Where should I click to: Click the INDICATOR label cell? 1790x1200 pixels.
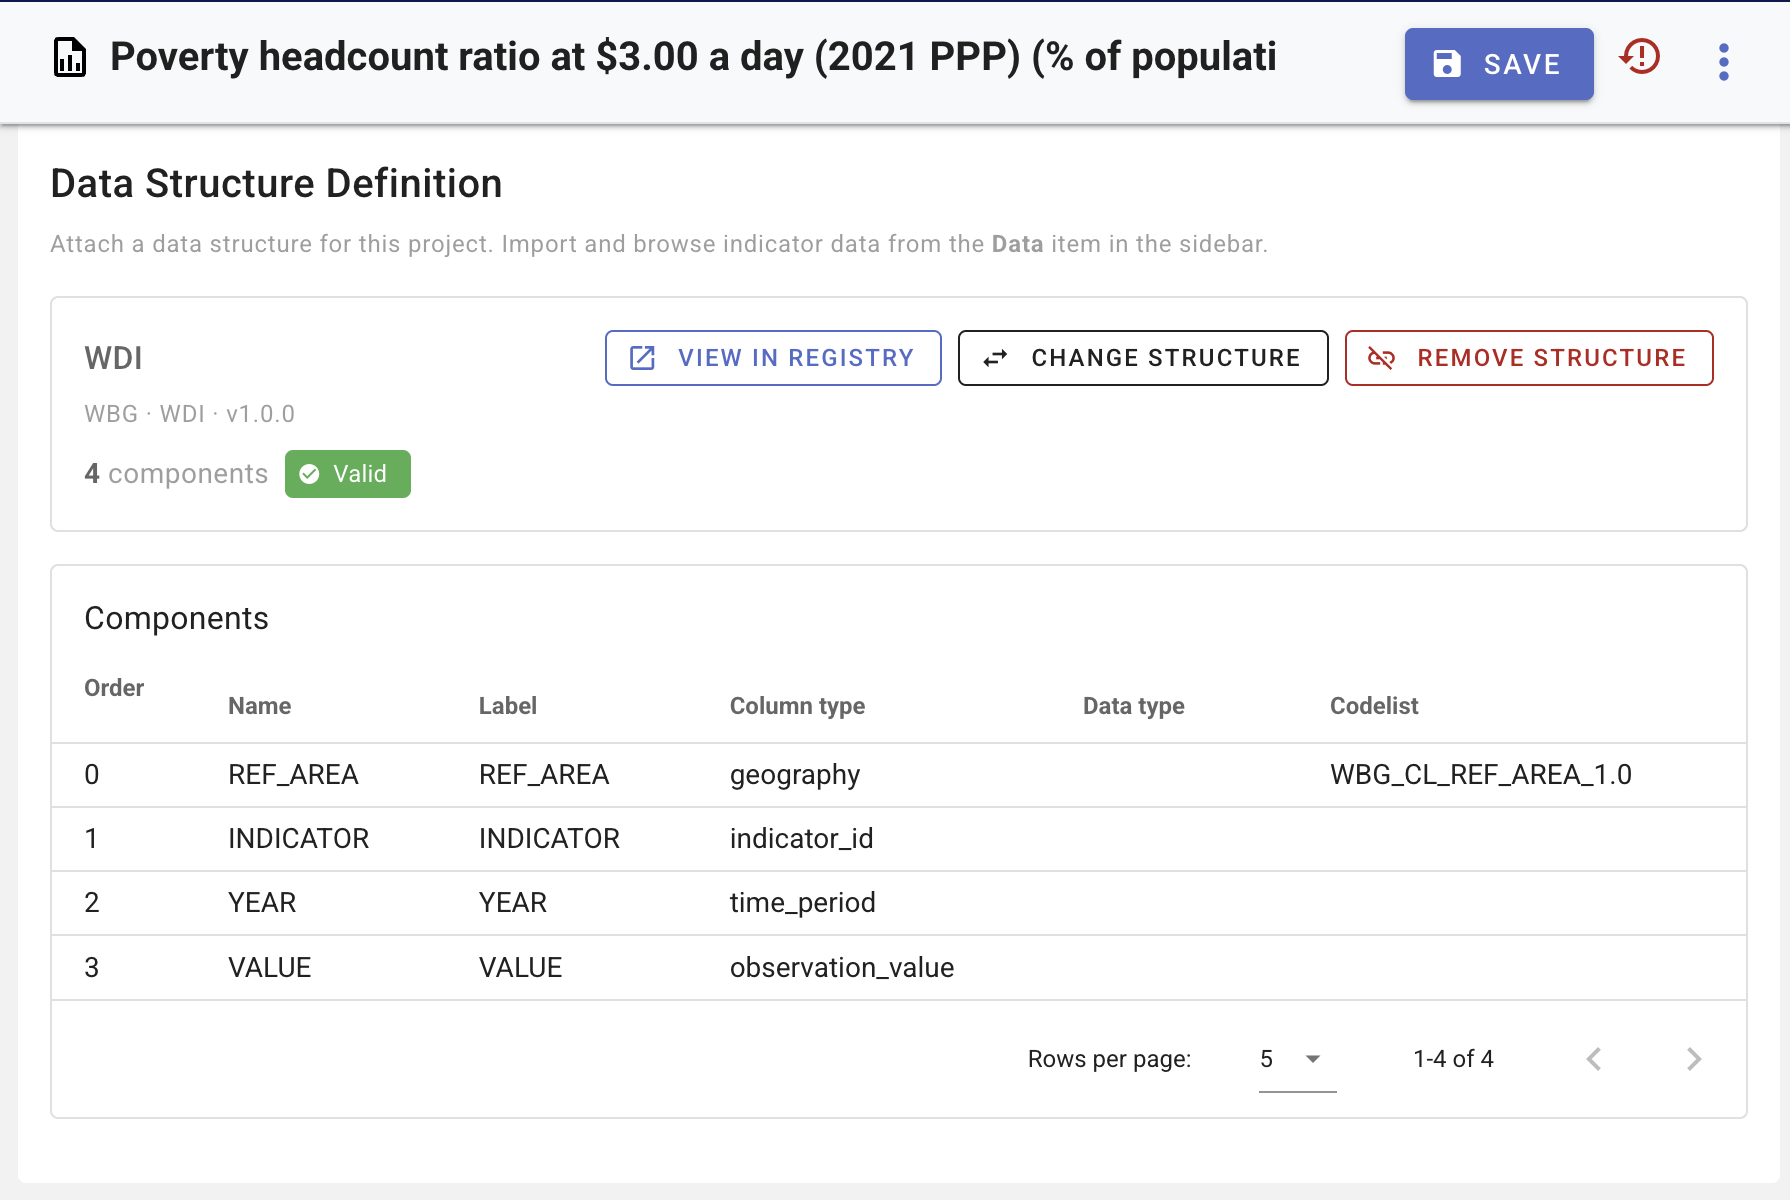550,839
